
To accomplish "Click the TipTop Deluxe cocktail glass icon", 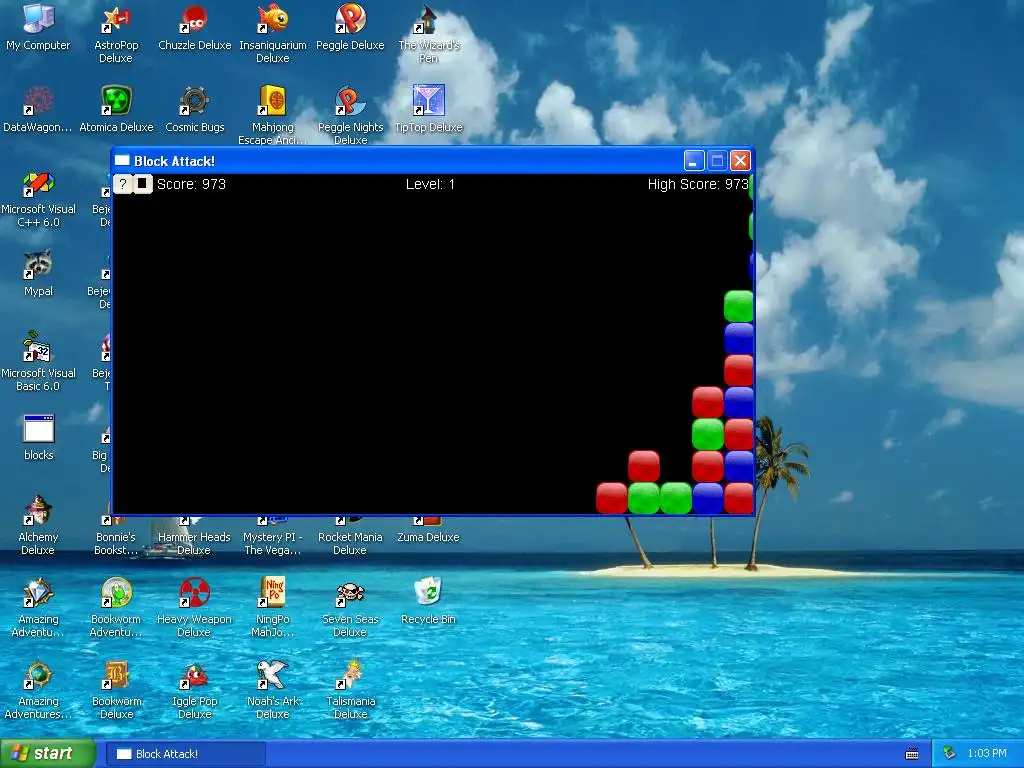I will click(428, 101).
